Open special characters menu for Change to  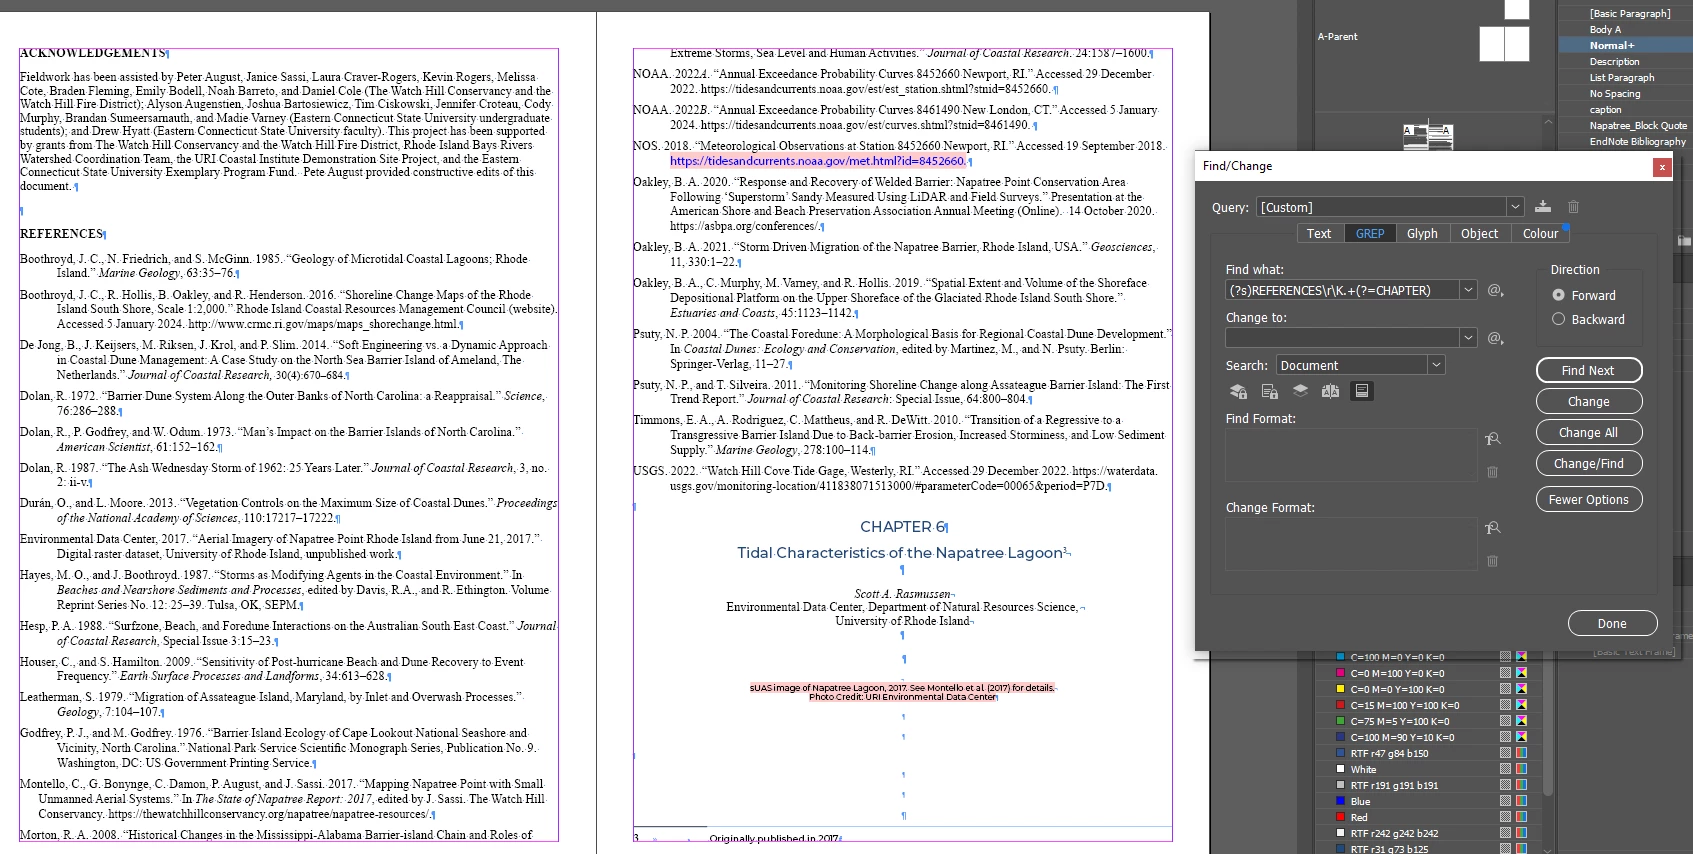tap(1495, 338)
